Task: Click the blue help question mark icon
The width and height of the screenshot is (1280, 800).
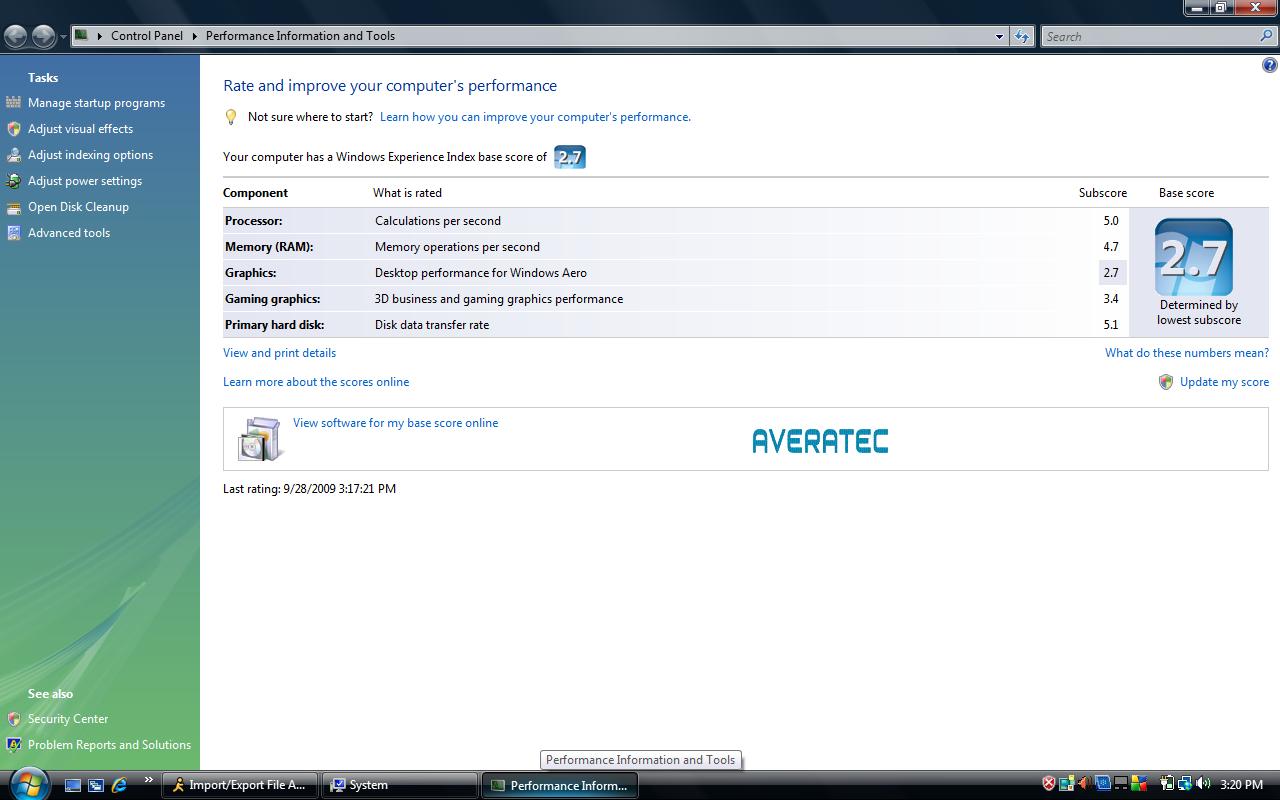Action: [x=1269, y=66]
